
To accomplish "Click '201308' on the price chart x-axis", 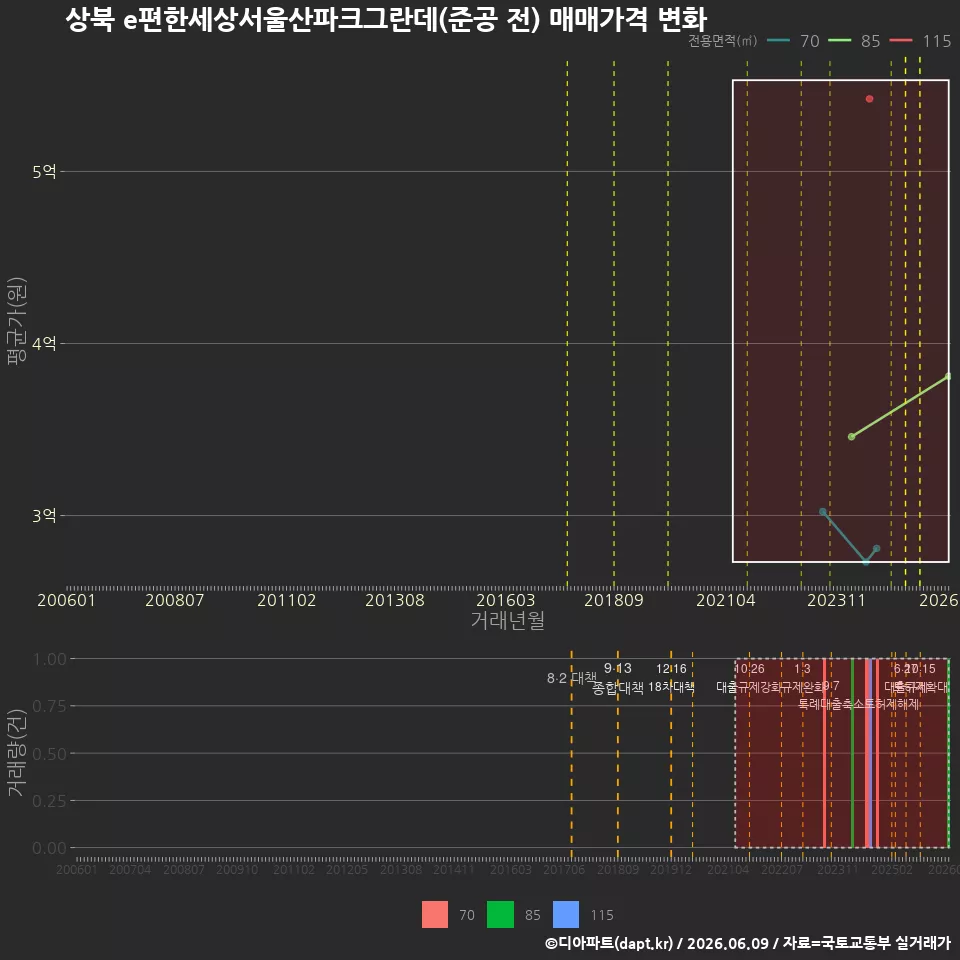I will click(x=395, y=600).
